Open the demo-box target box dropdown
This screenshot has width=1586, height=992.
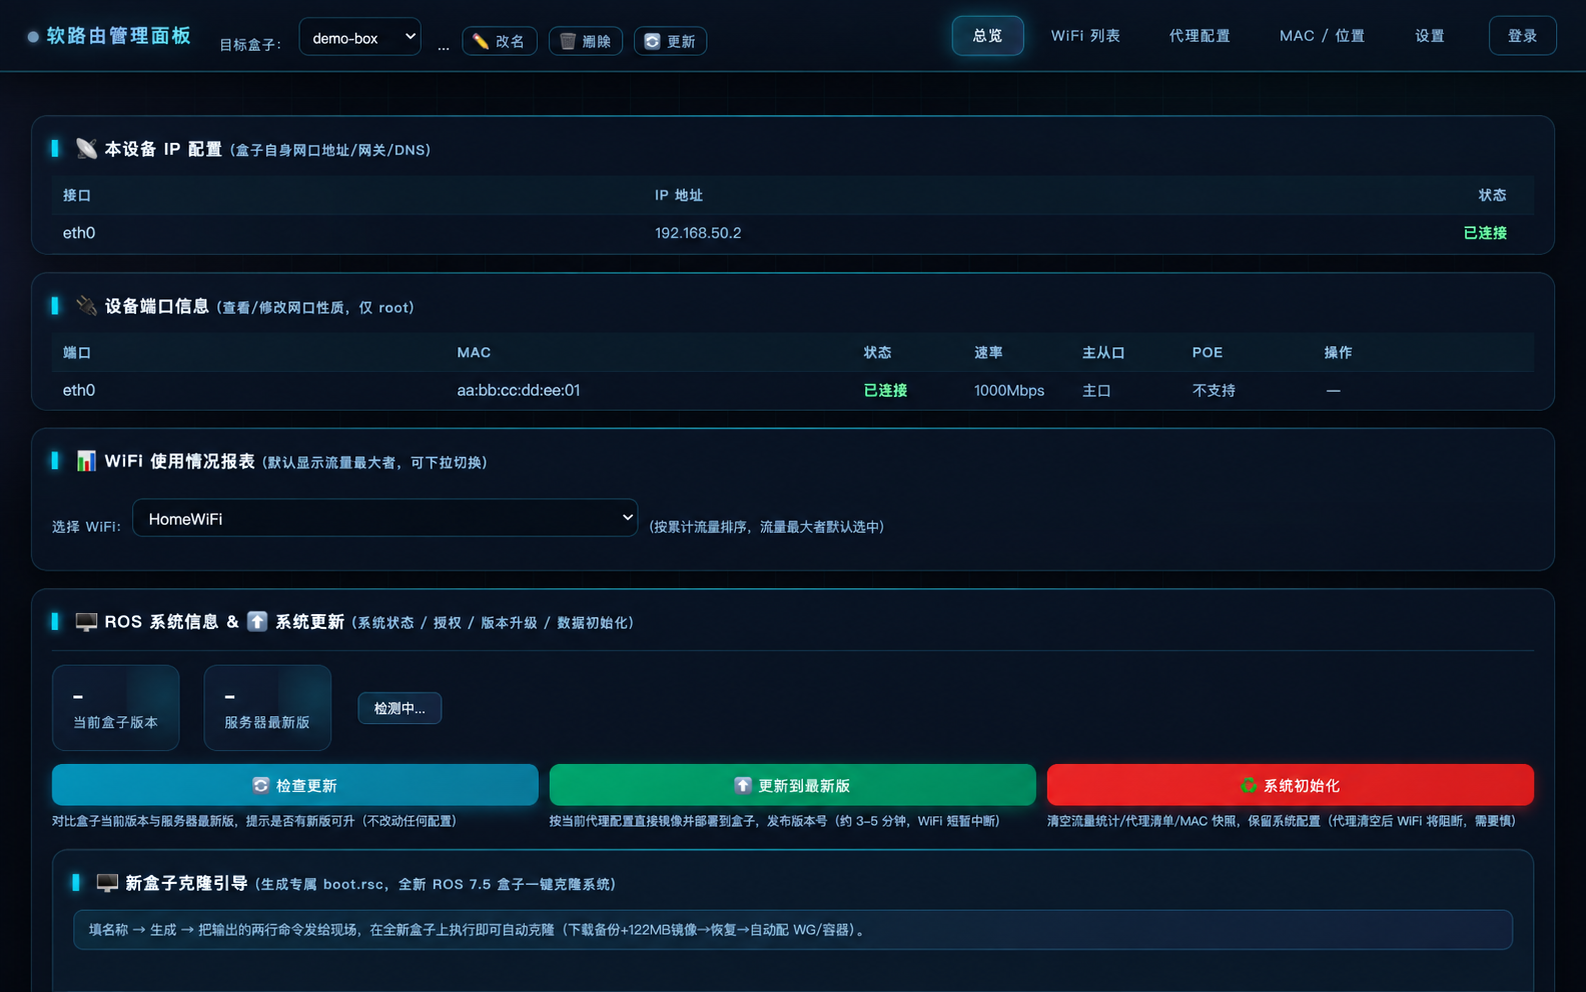360,37
